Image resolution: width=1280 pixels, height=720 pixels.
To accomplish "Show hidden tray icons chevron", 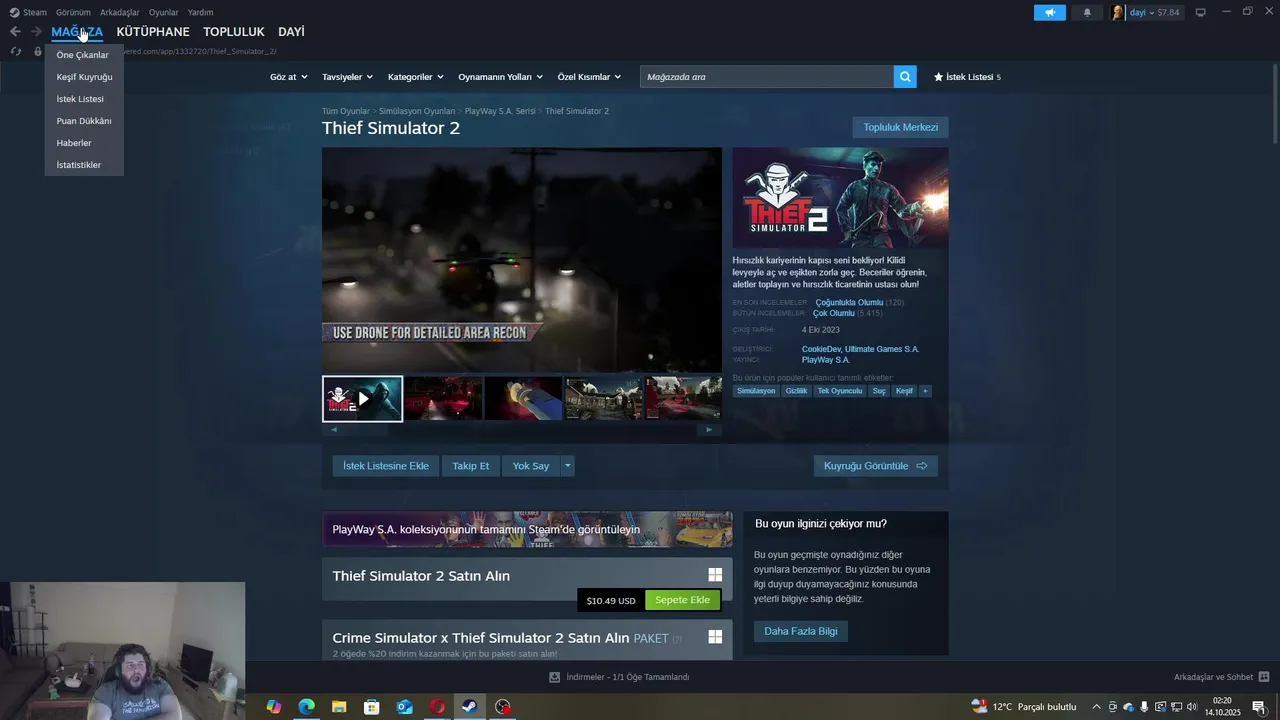I will [1096, 707].
